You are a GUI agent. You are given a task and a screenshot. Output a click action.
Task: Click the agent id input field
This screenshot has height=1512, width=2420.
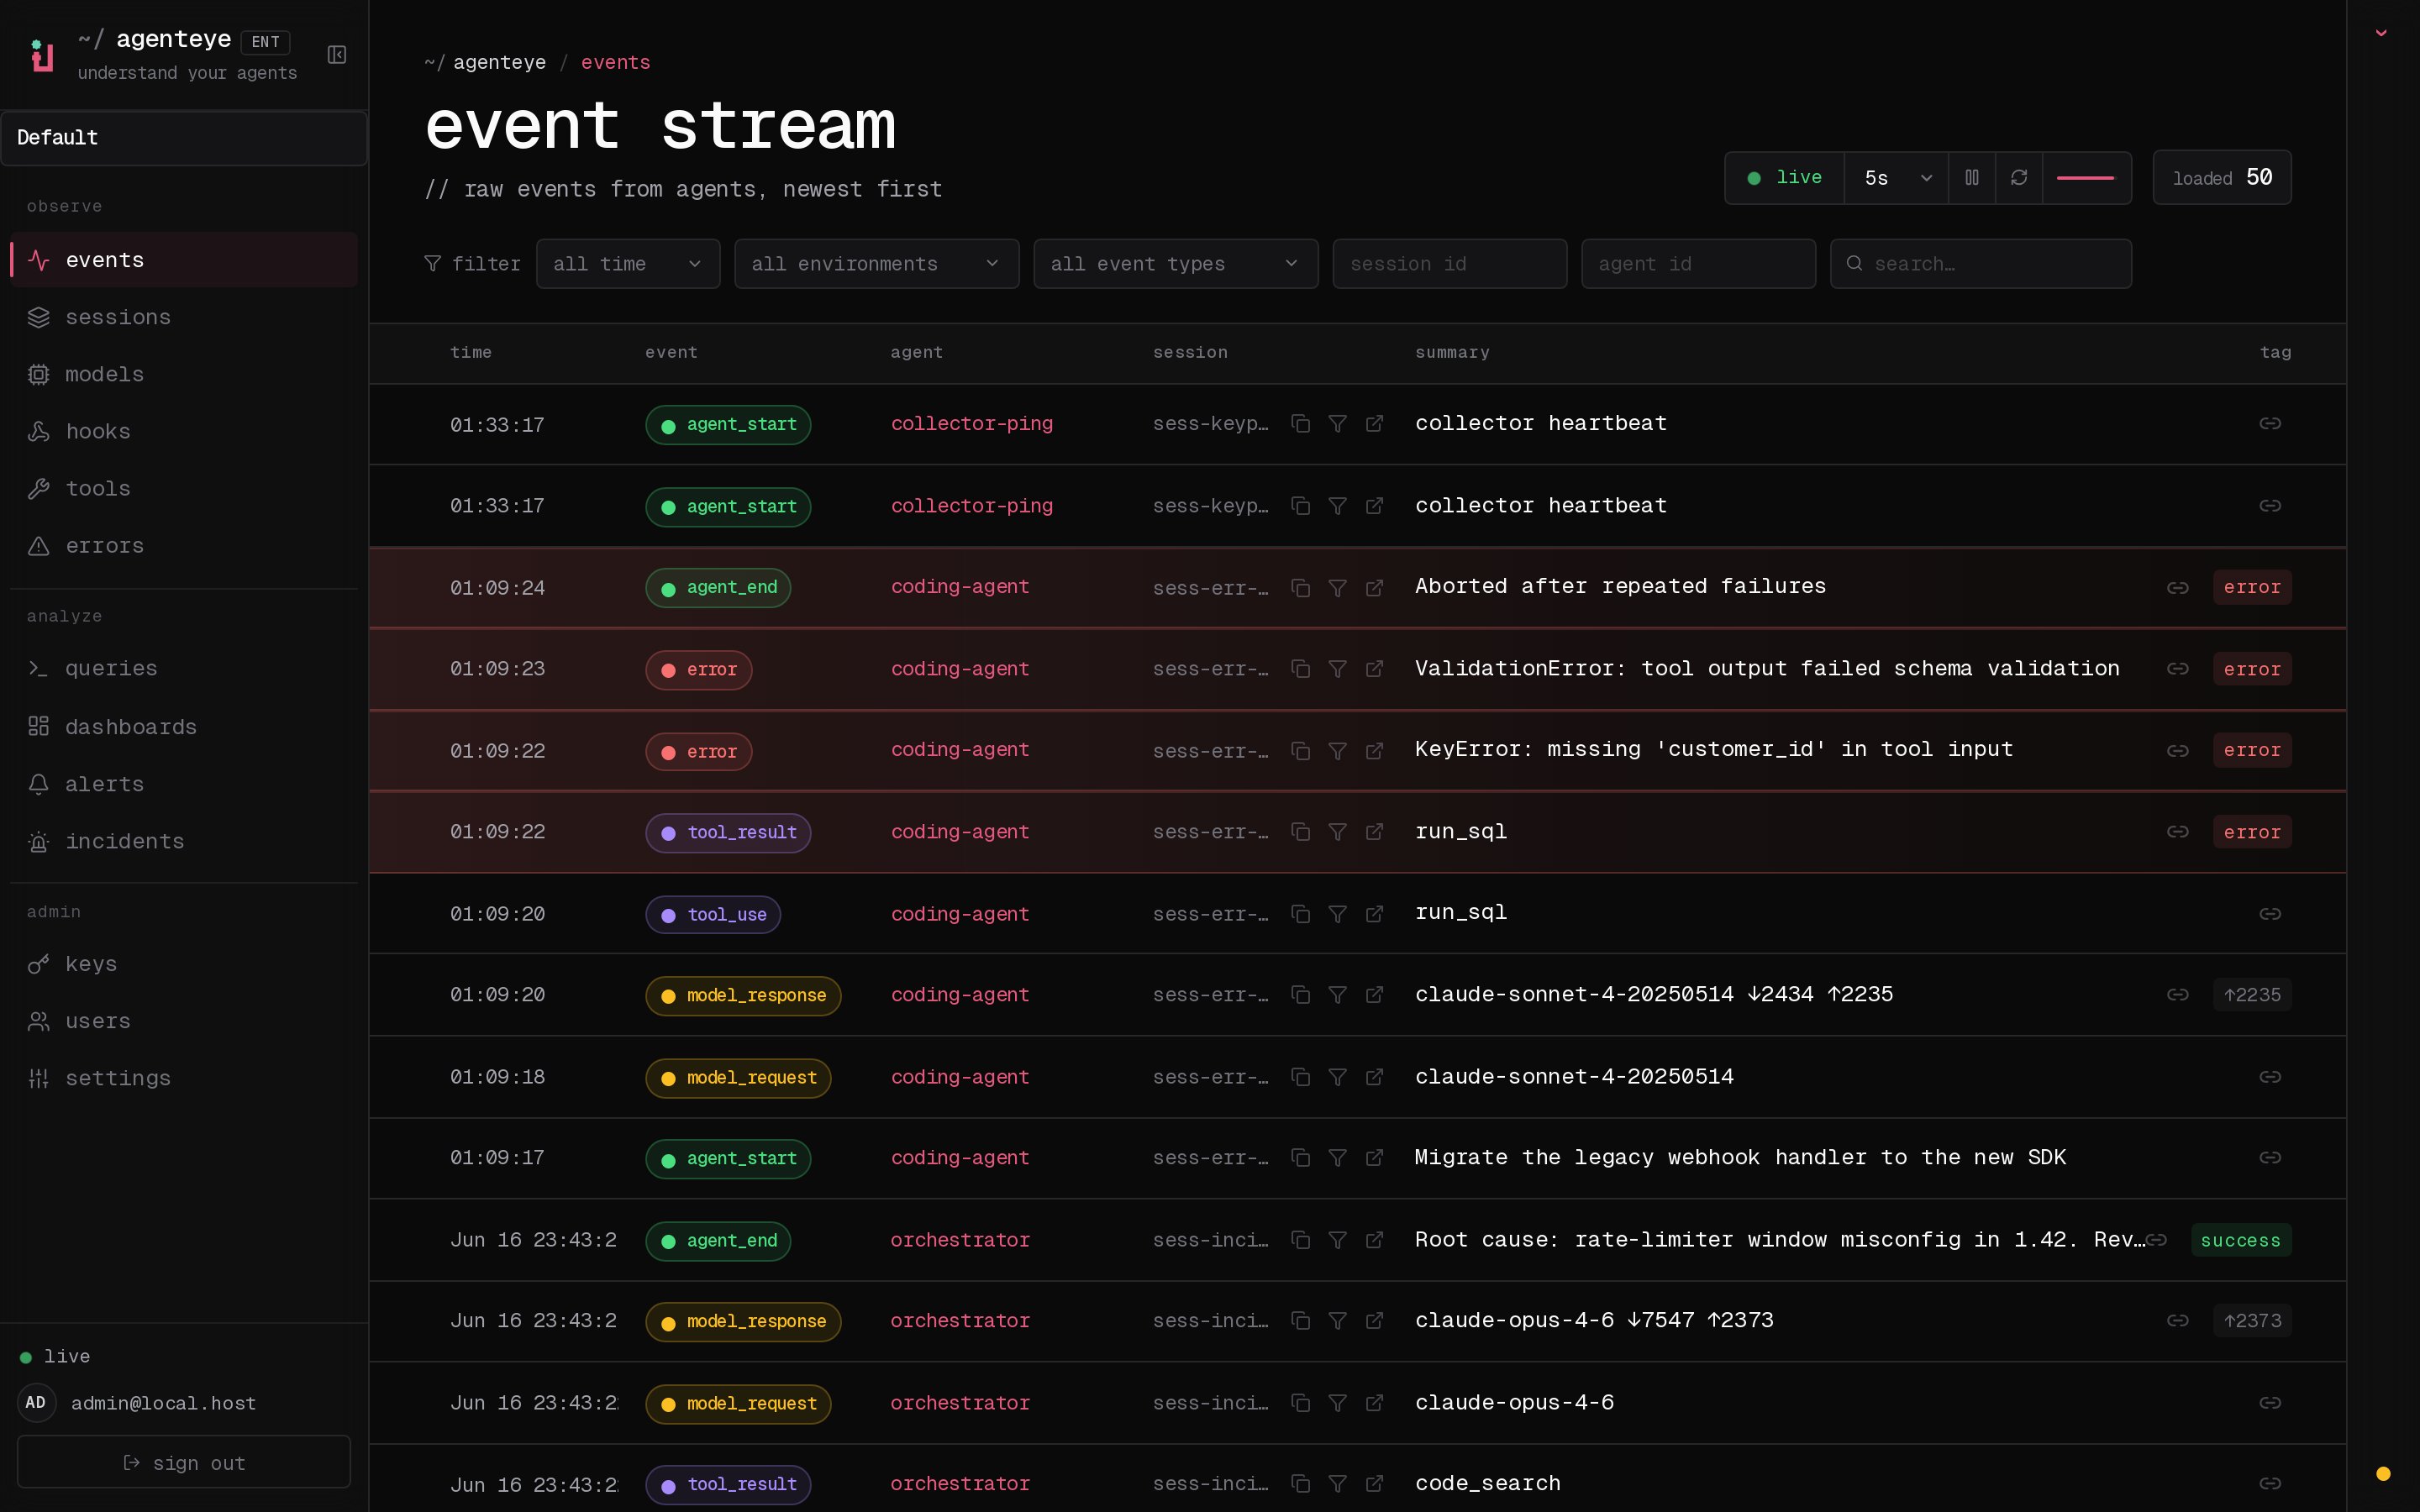(1698, 264)
